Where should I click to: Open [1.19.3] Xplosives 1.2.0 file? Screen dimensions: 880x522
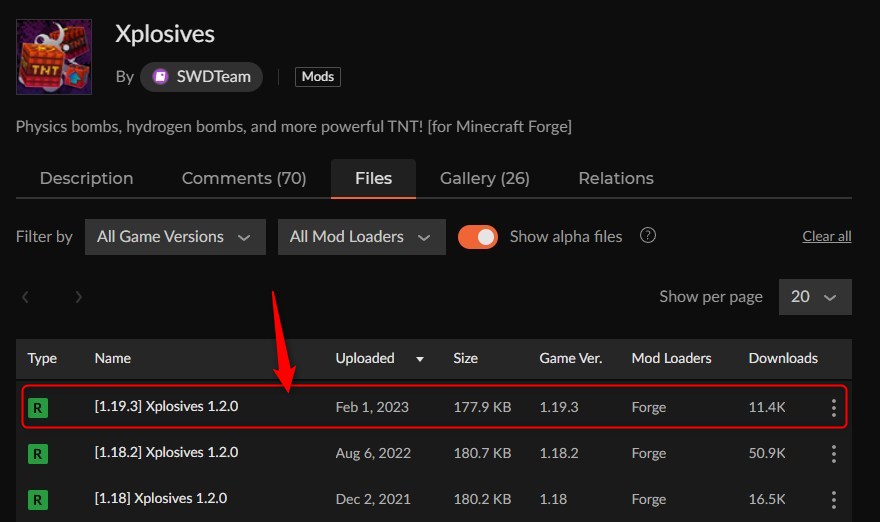(166, 406)
